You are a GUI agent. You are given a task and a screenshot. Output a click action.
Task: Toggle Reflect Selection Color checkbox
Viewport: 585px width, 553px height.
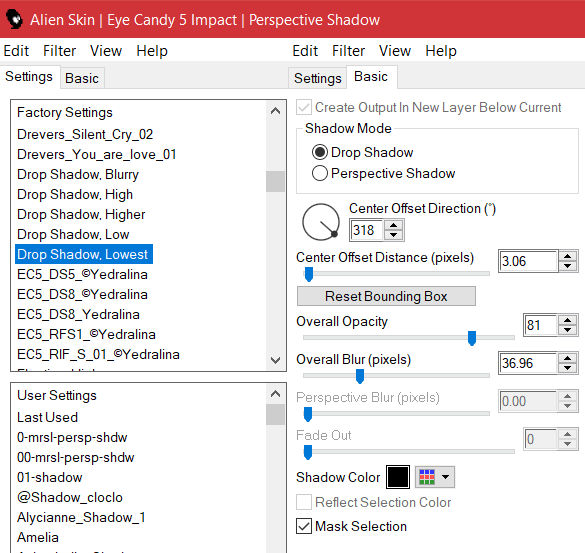[304, 502]
